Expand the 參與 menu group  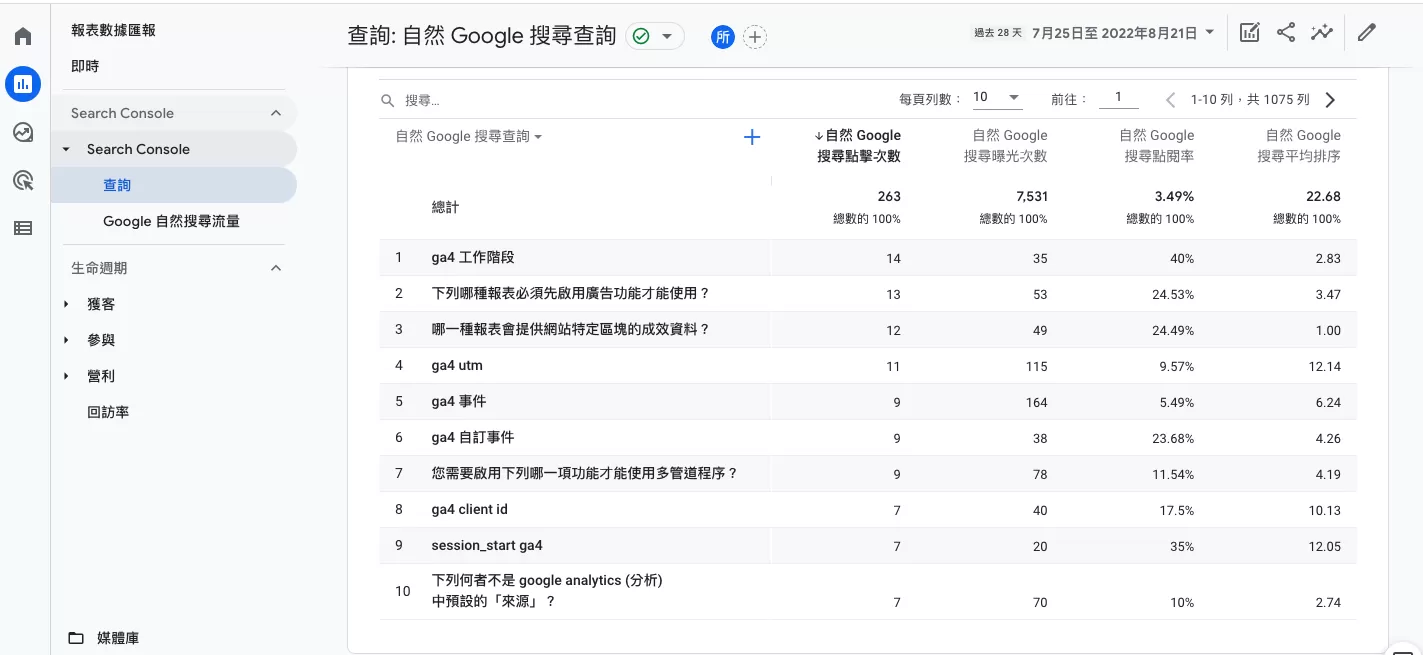pyautogui.click(x=67, y=340)
